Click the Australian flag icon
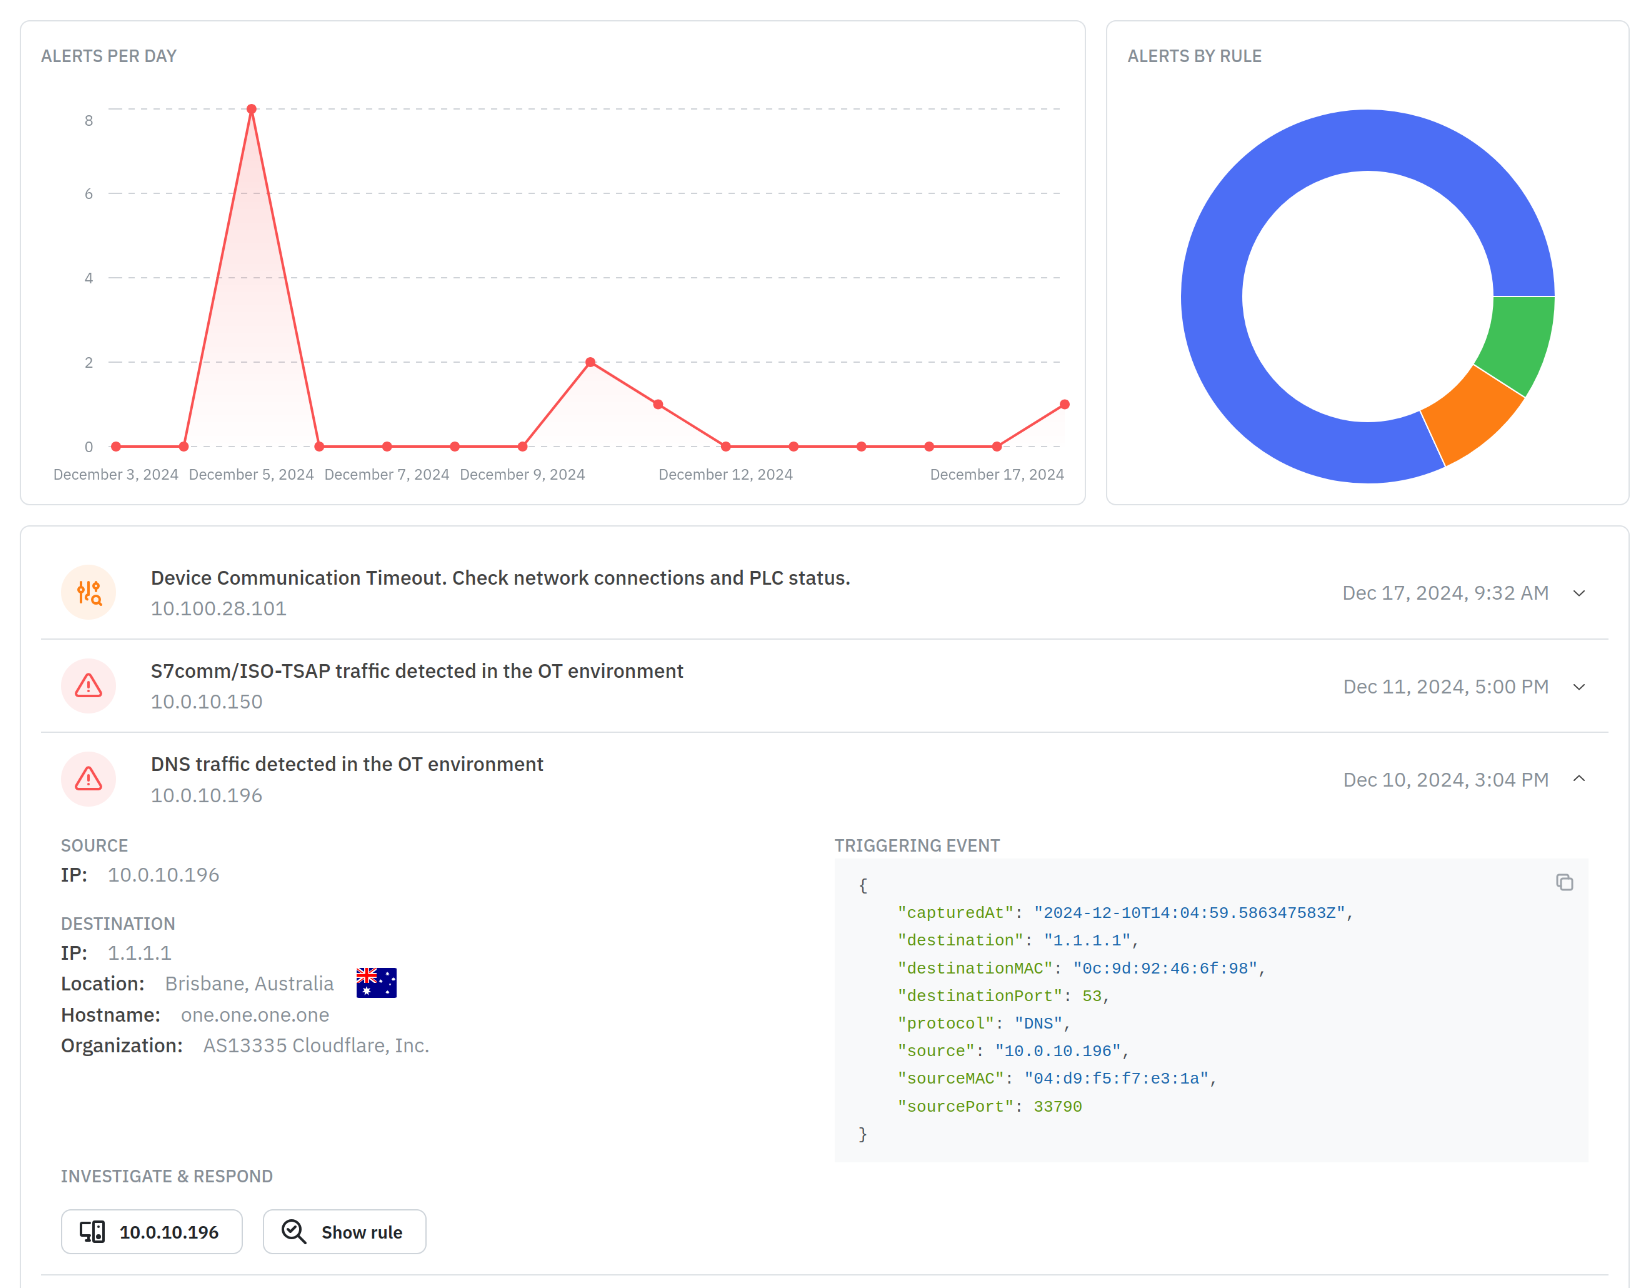 [x=376, y=983]
